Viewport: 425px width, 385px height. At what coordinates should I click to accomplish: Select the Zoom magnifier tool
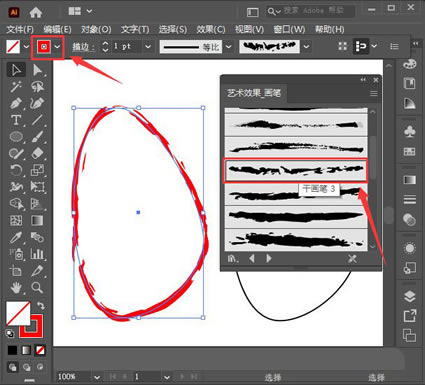pyautogui.click(x=37, y=287)
